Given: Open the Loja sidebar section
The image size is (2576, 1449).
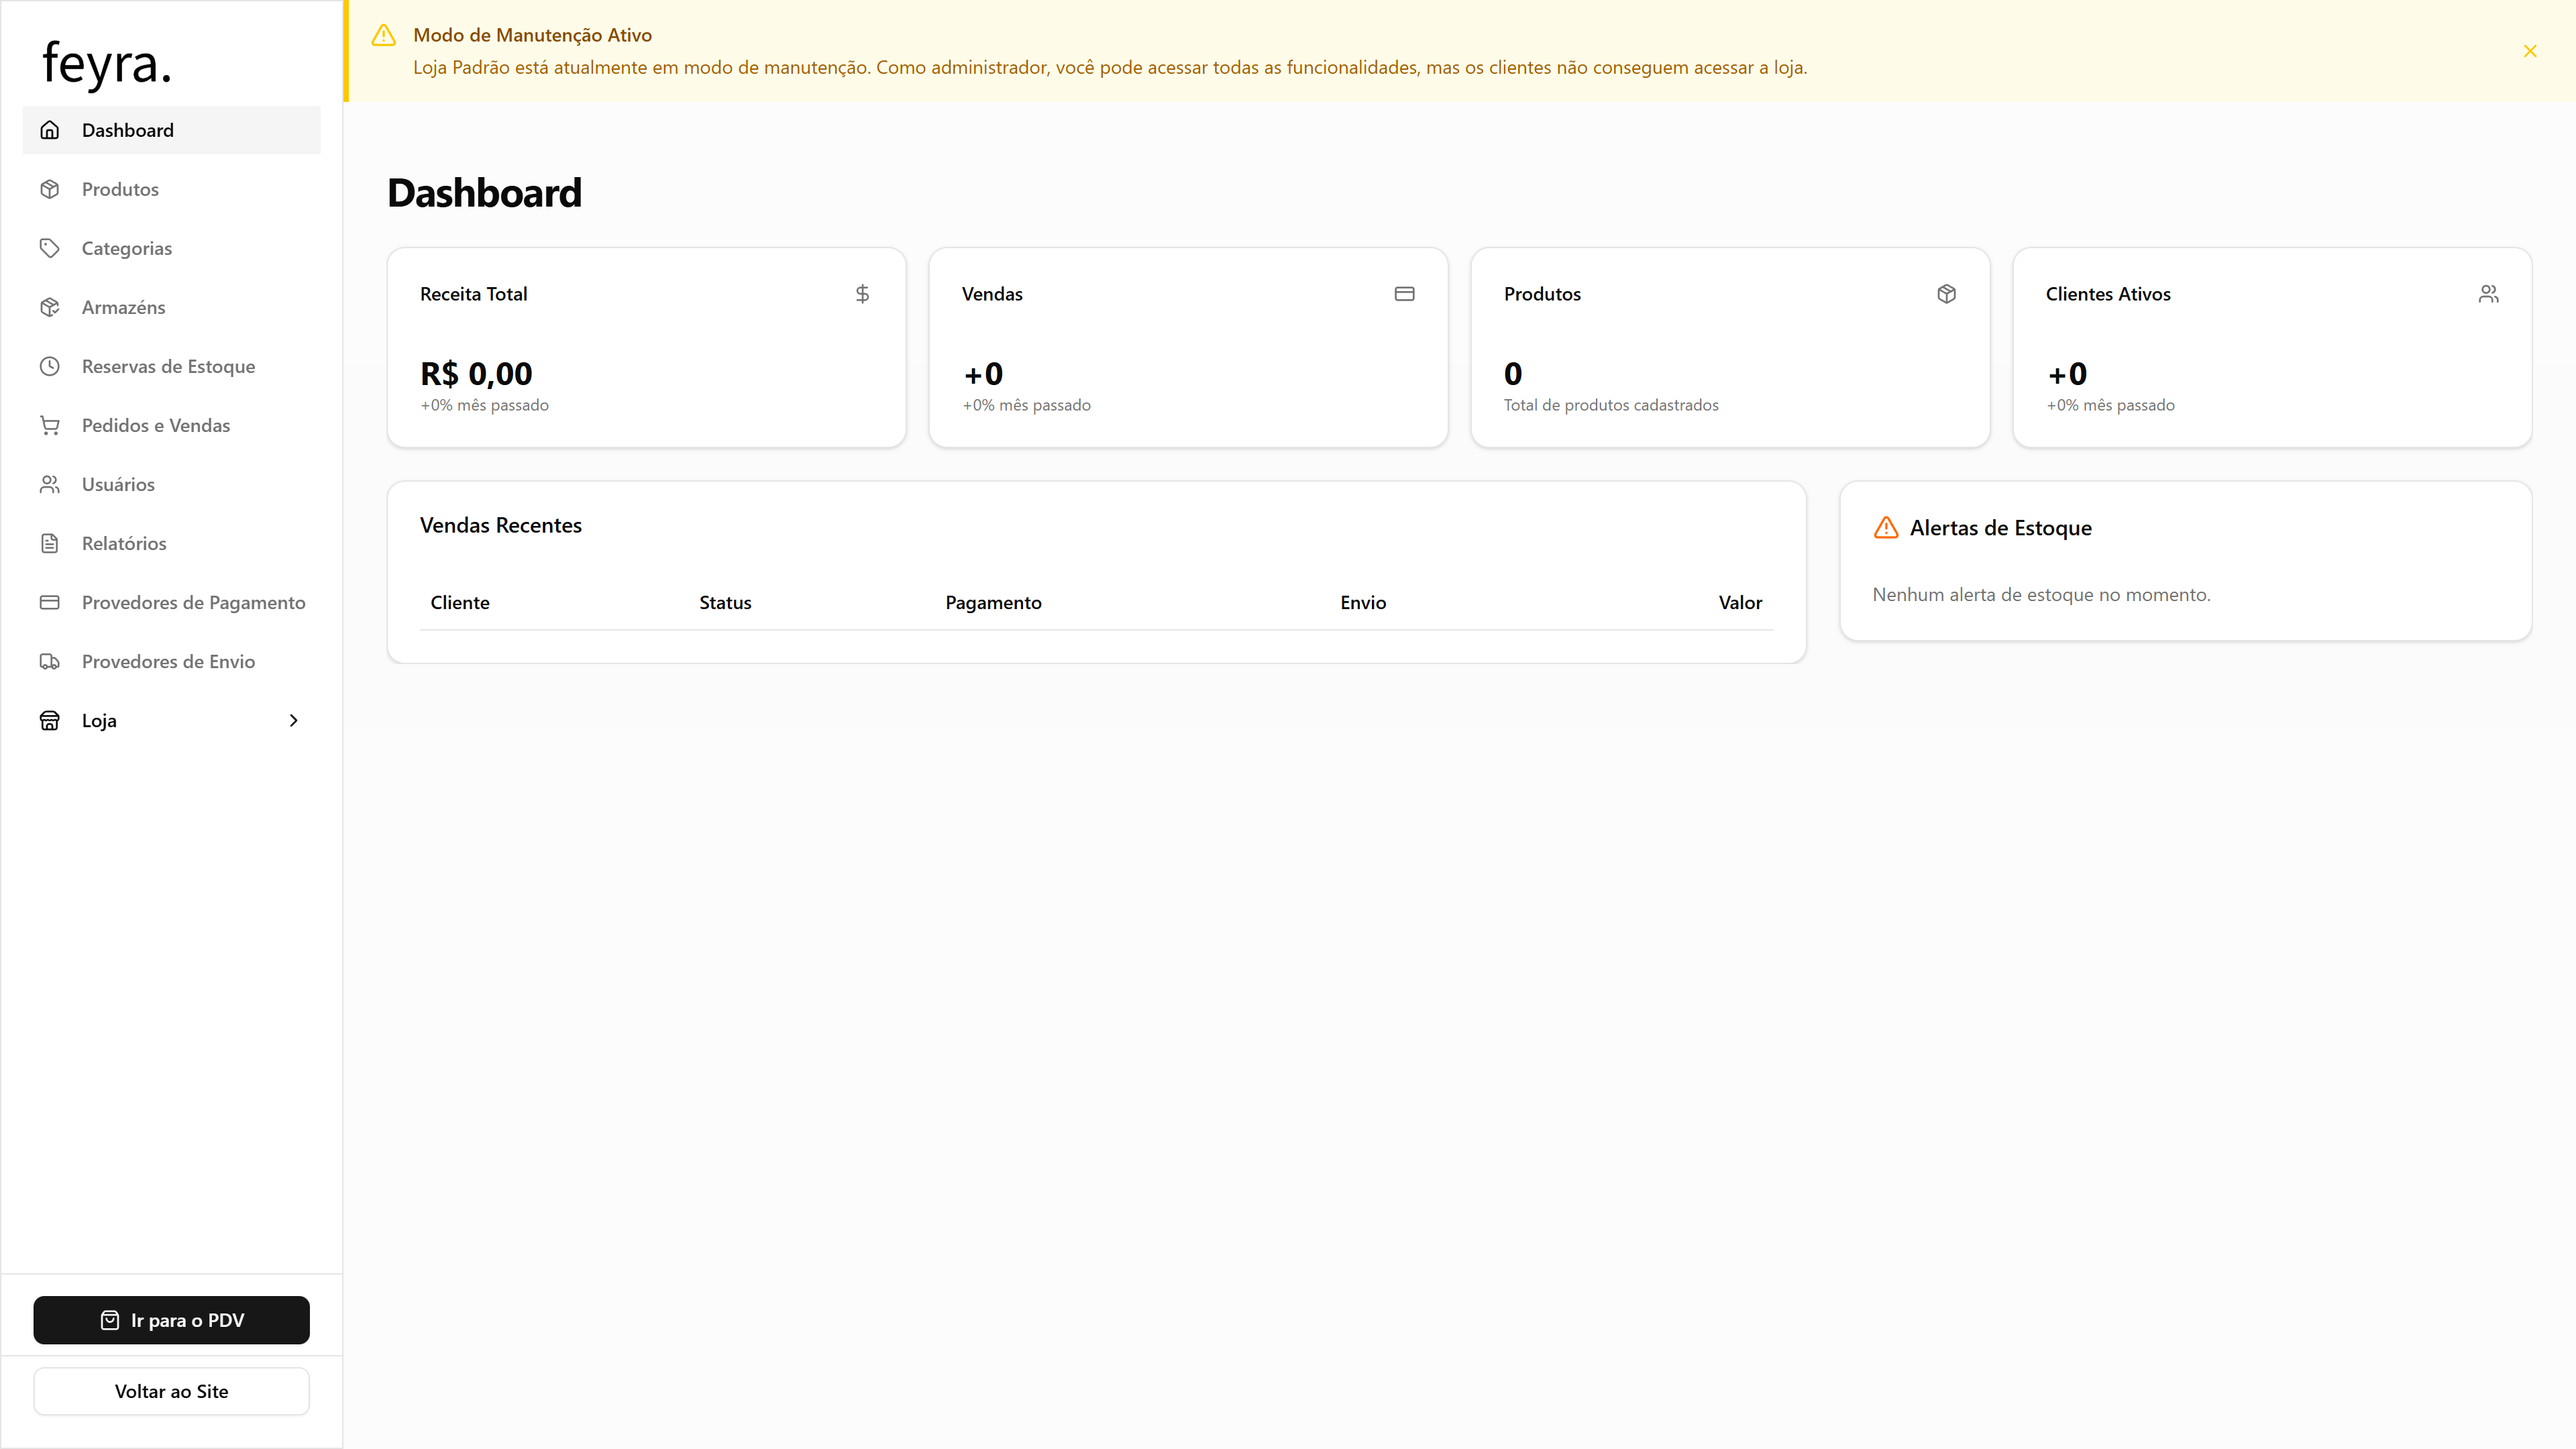Looking at the screenshot, I should coord(100,720).
